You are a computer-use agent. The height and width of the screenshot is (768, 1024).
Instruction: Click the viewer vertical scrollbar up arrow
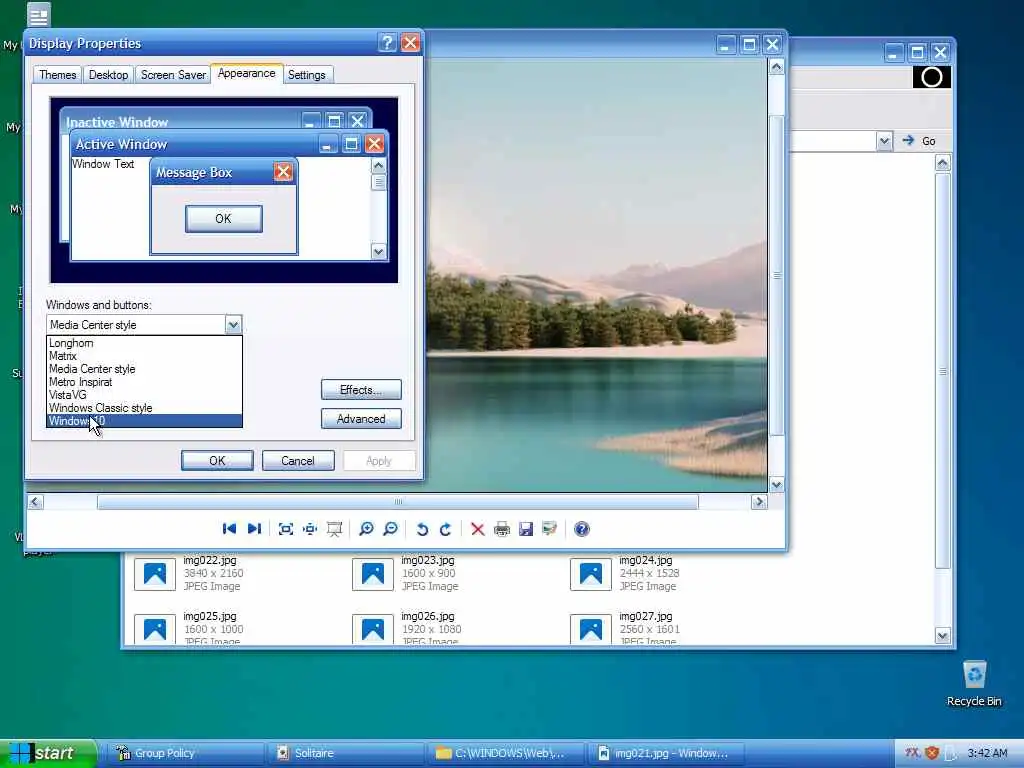(x=776, y=67)
